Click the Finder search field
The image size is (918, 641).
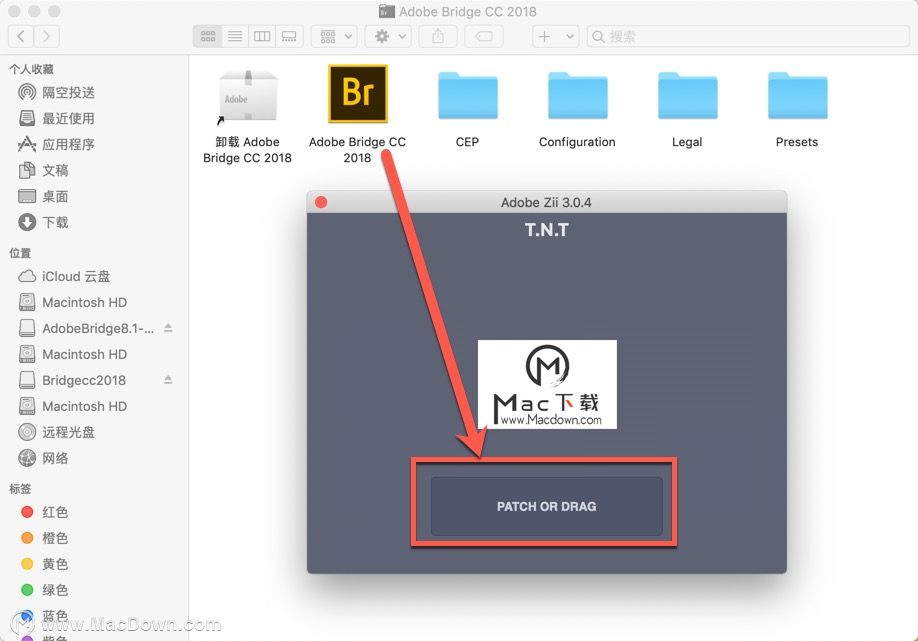748,36
